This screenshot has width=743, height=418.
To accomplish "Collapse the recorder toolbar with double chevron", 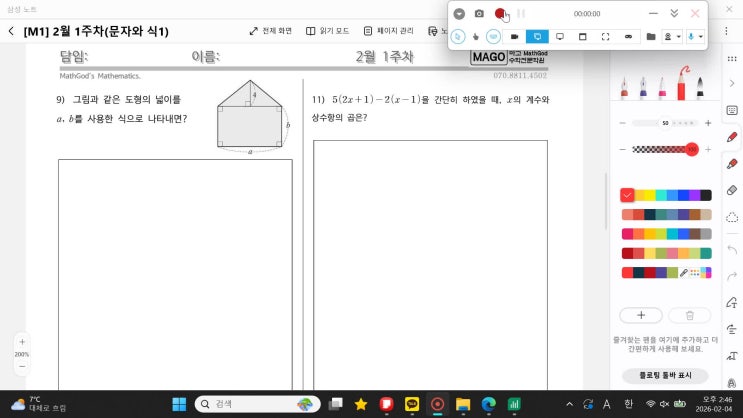I will point(674,14).
